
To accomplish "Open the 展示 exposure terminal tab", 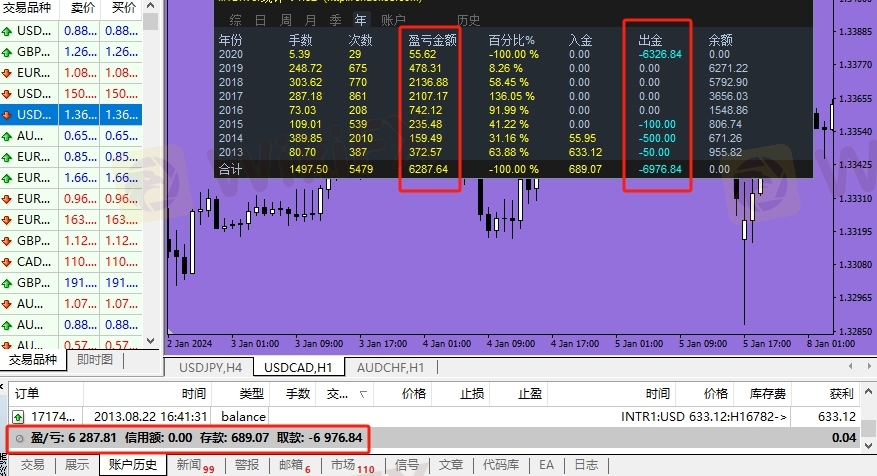I will 77,465.
